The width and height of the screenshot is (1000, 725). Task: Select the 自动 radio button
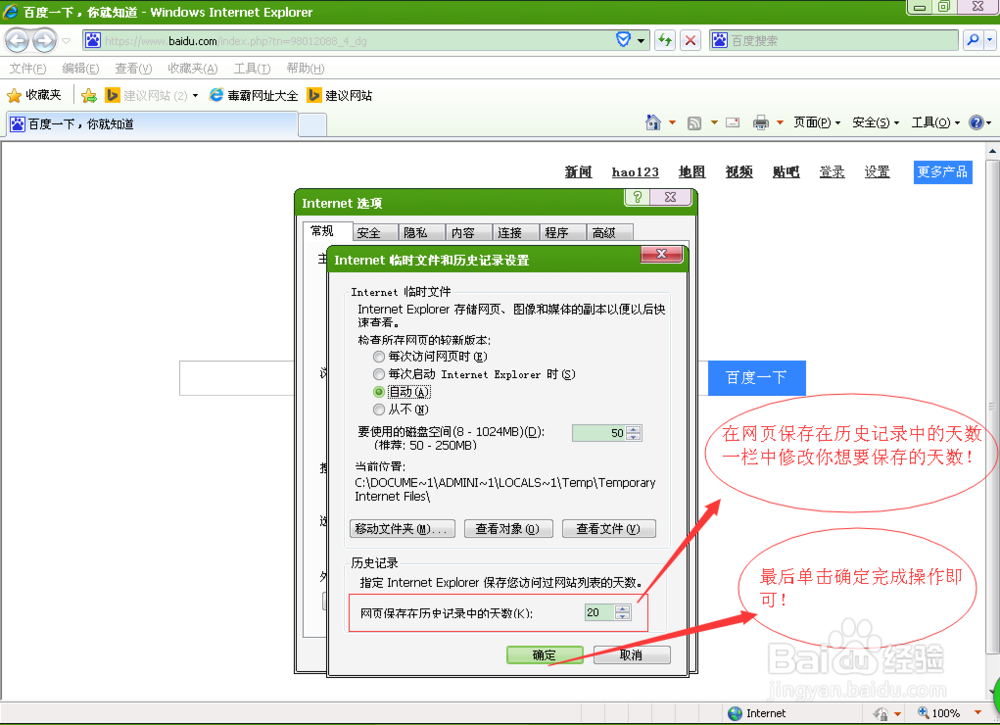(379, 392)
